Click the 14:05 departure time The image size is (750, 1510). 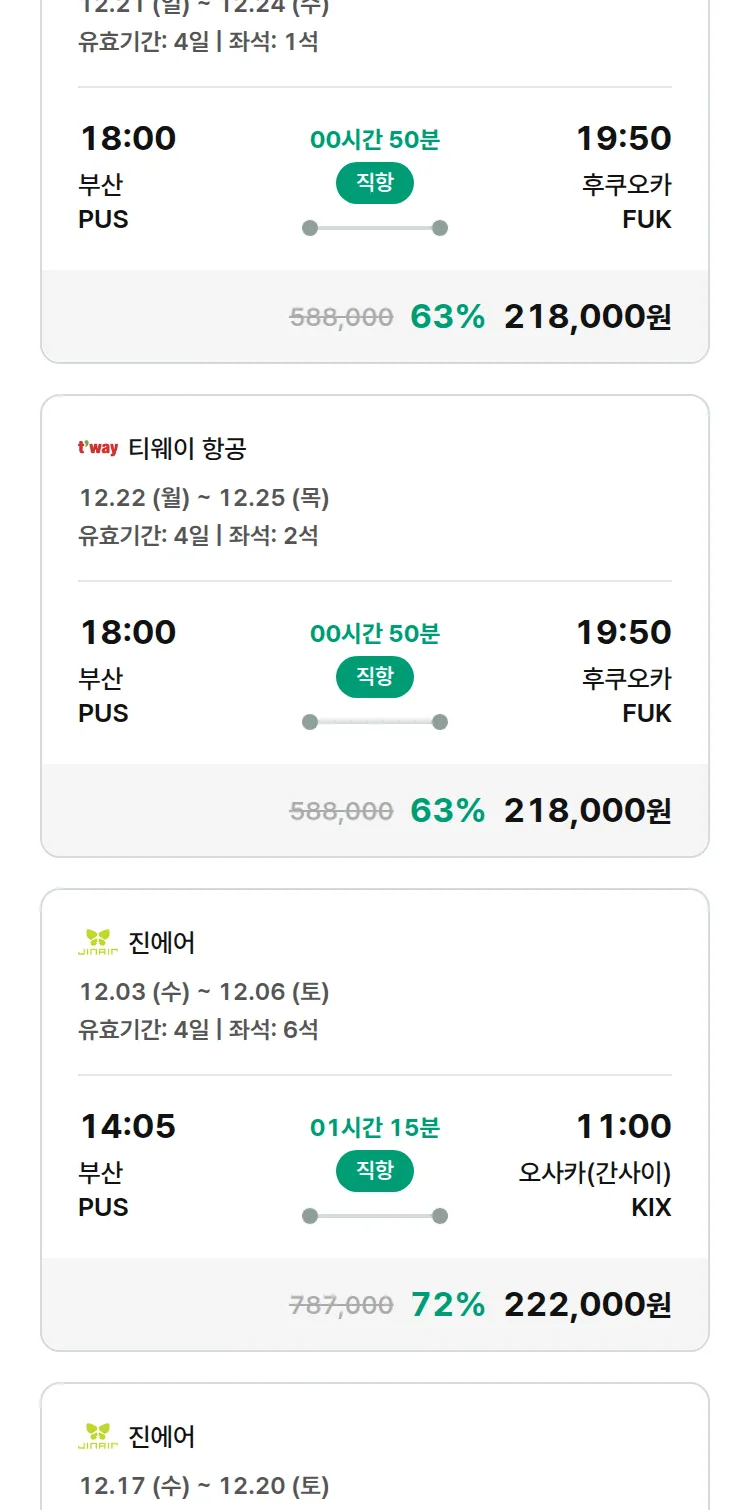pyautogui.click(x=128, y=1126)
